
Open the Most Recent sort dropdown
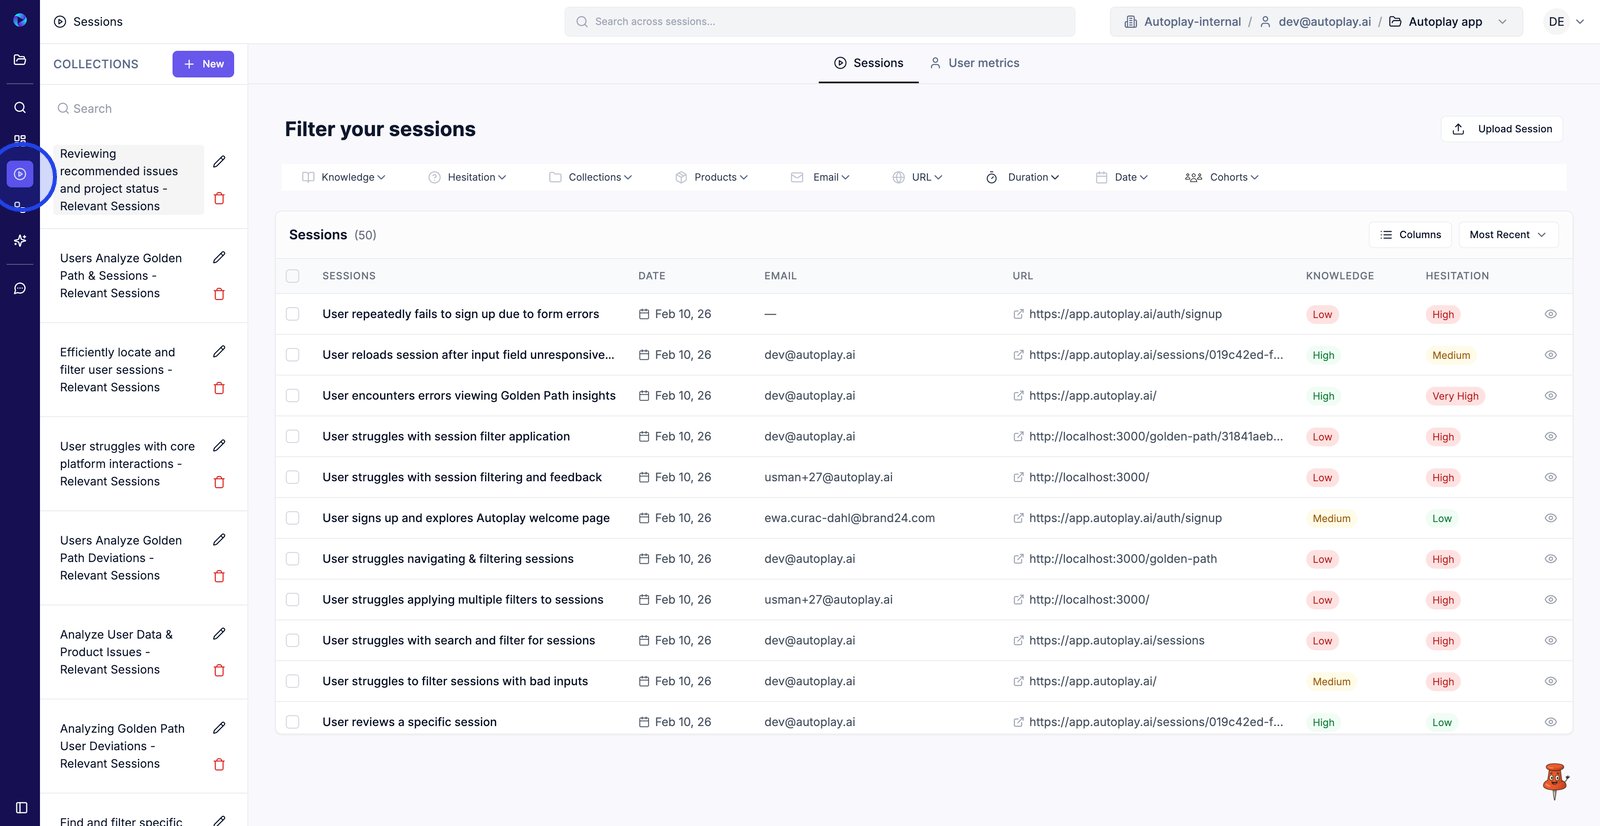coord(1507,235)
